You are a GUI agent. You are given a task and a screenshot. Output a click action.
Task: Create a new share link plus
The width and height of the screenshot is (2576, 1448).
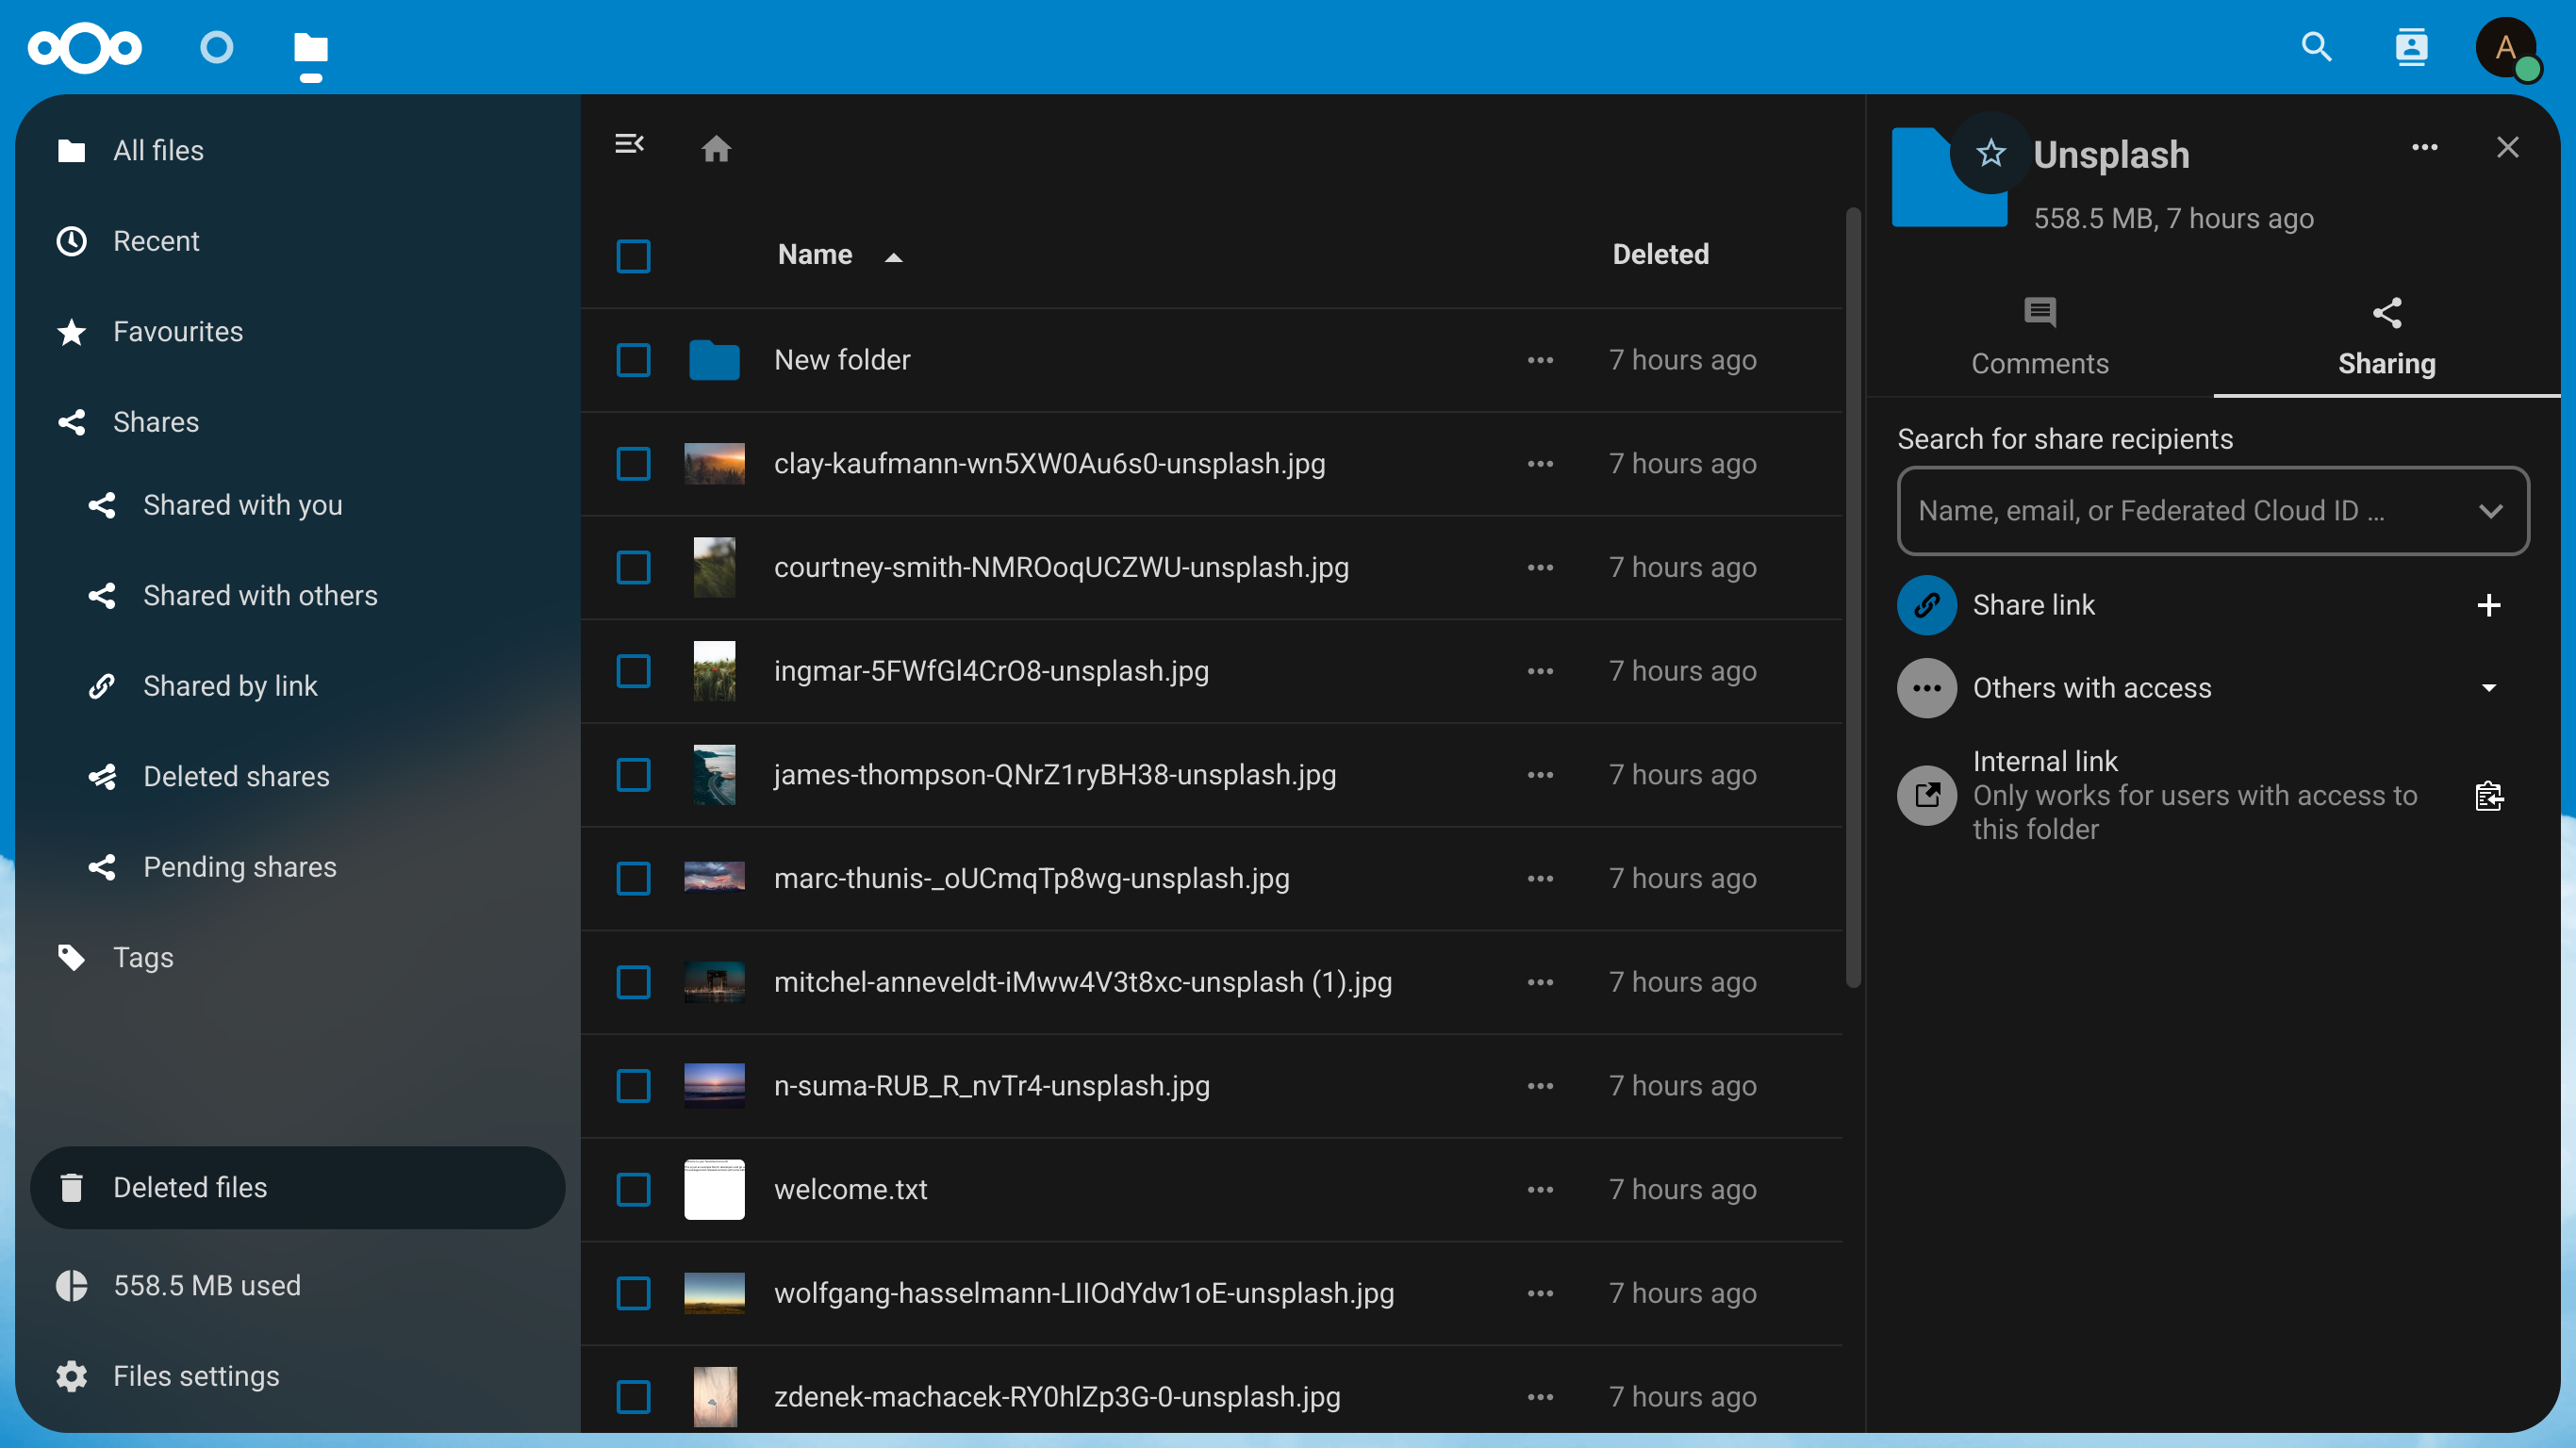click(x=2488, y=605)
